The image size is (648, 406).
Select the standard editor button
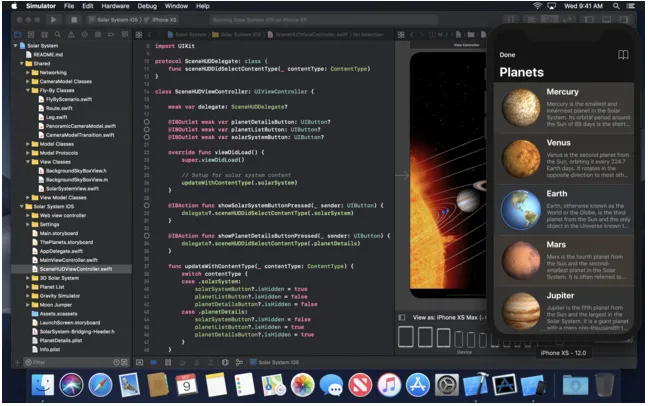point(531,19)
